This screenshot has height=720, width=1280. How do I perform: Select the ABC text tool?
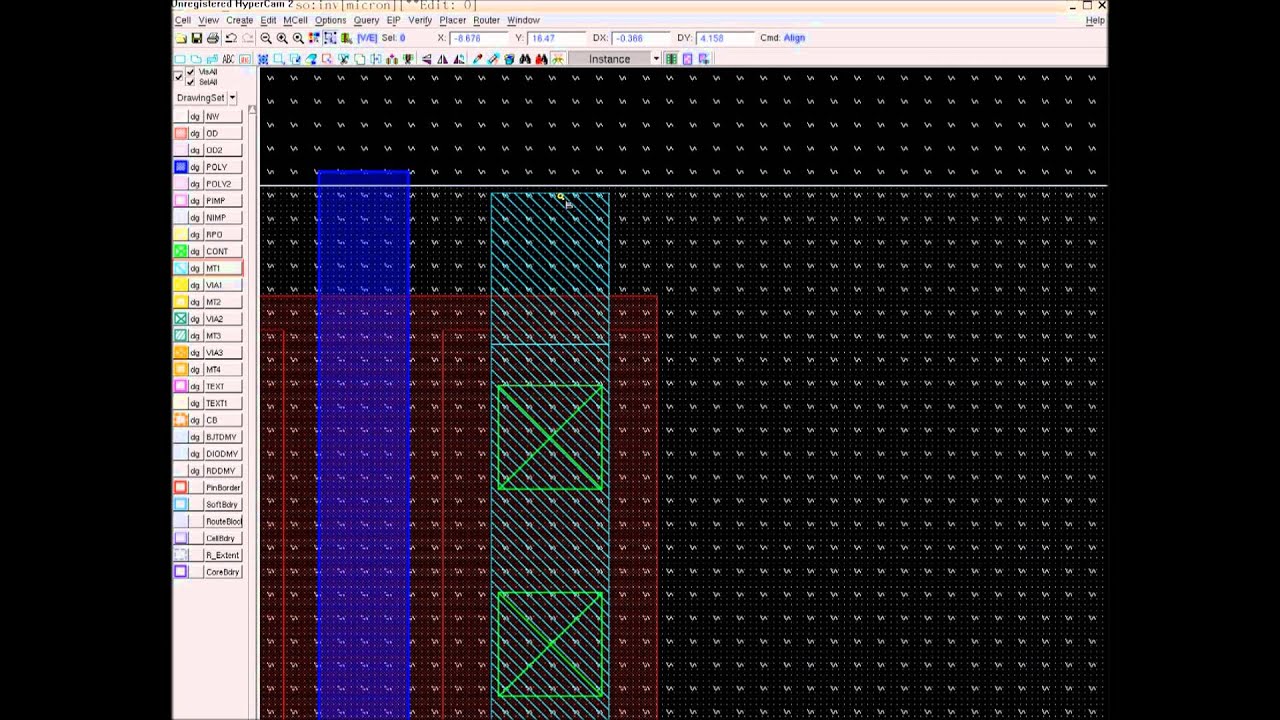(x=228, y=59)
